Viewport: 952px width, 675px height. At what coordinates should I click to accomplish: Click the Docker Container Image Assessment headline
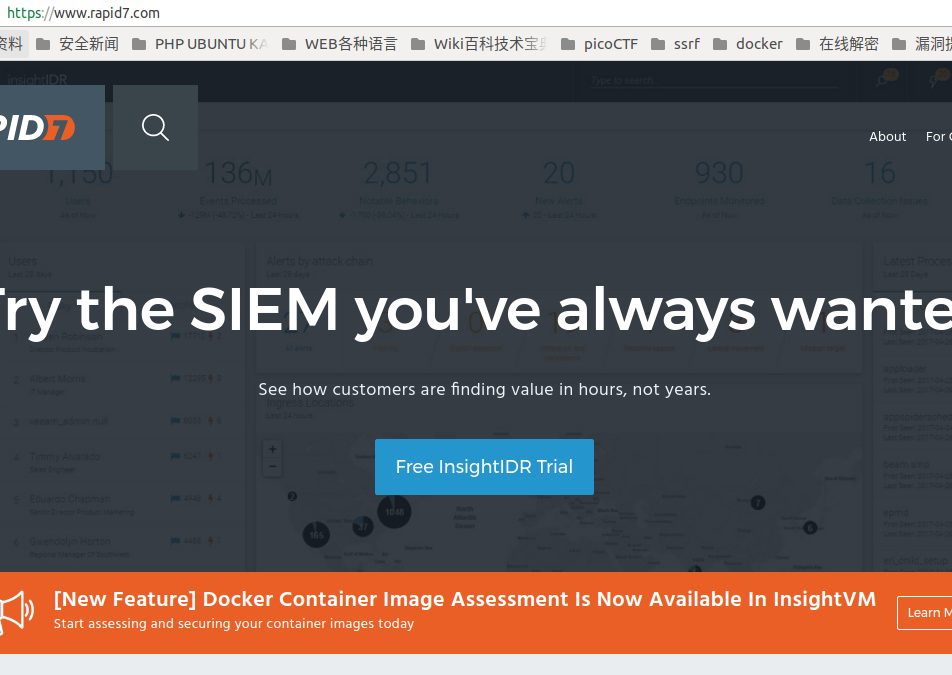pyautogui.click(x=464, y=599)
